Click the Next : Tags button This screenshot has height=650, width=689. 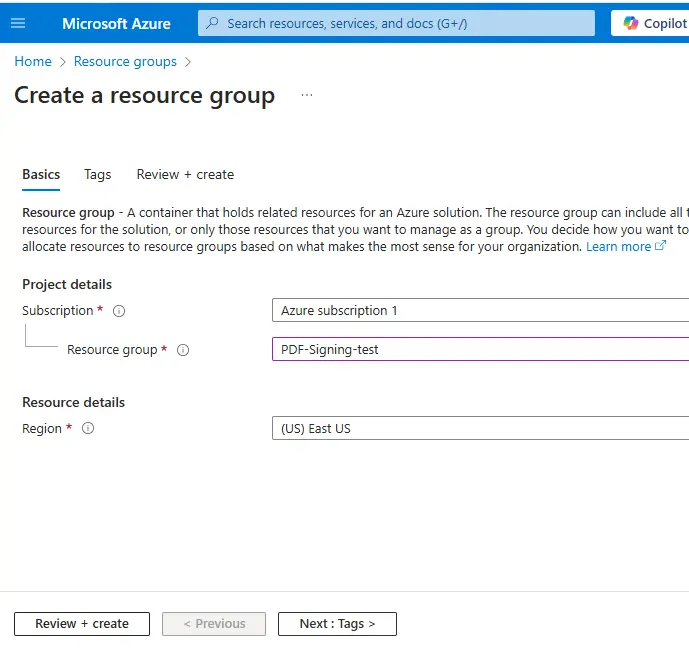(337, 624)
